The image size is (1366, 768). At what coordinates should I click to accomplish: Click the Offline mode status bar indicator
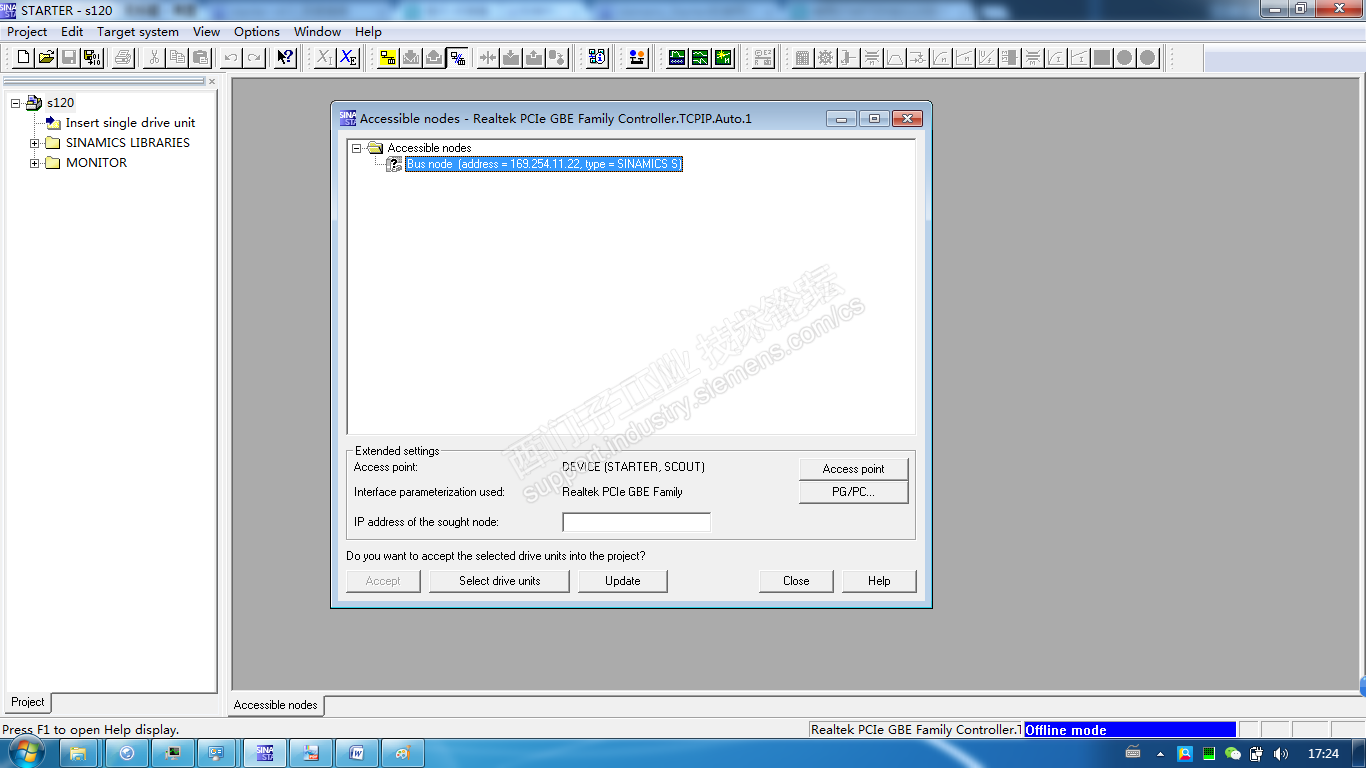click(x=1130, y=730)
